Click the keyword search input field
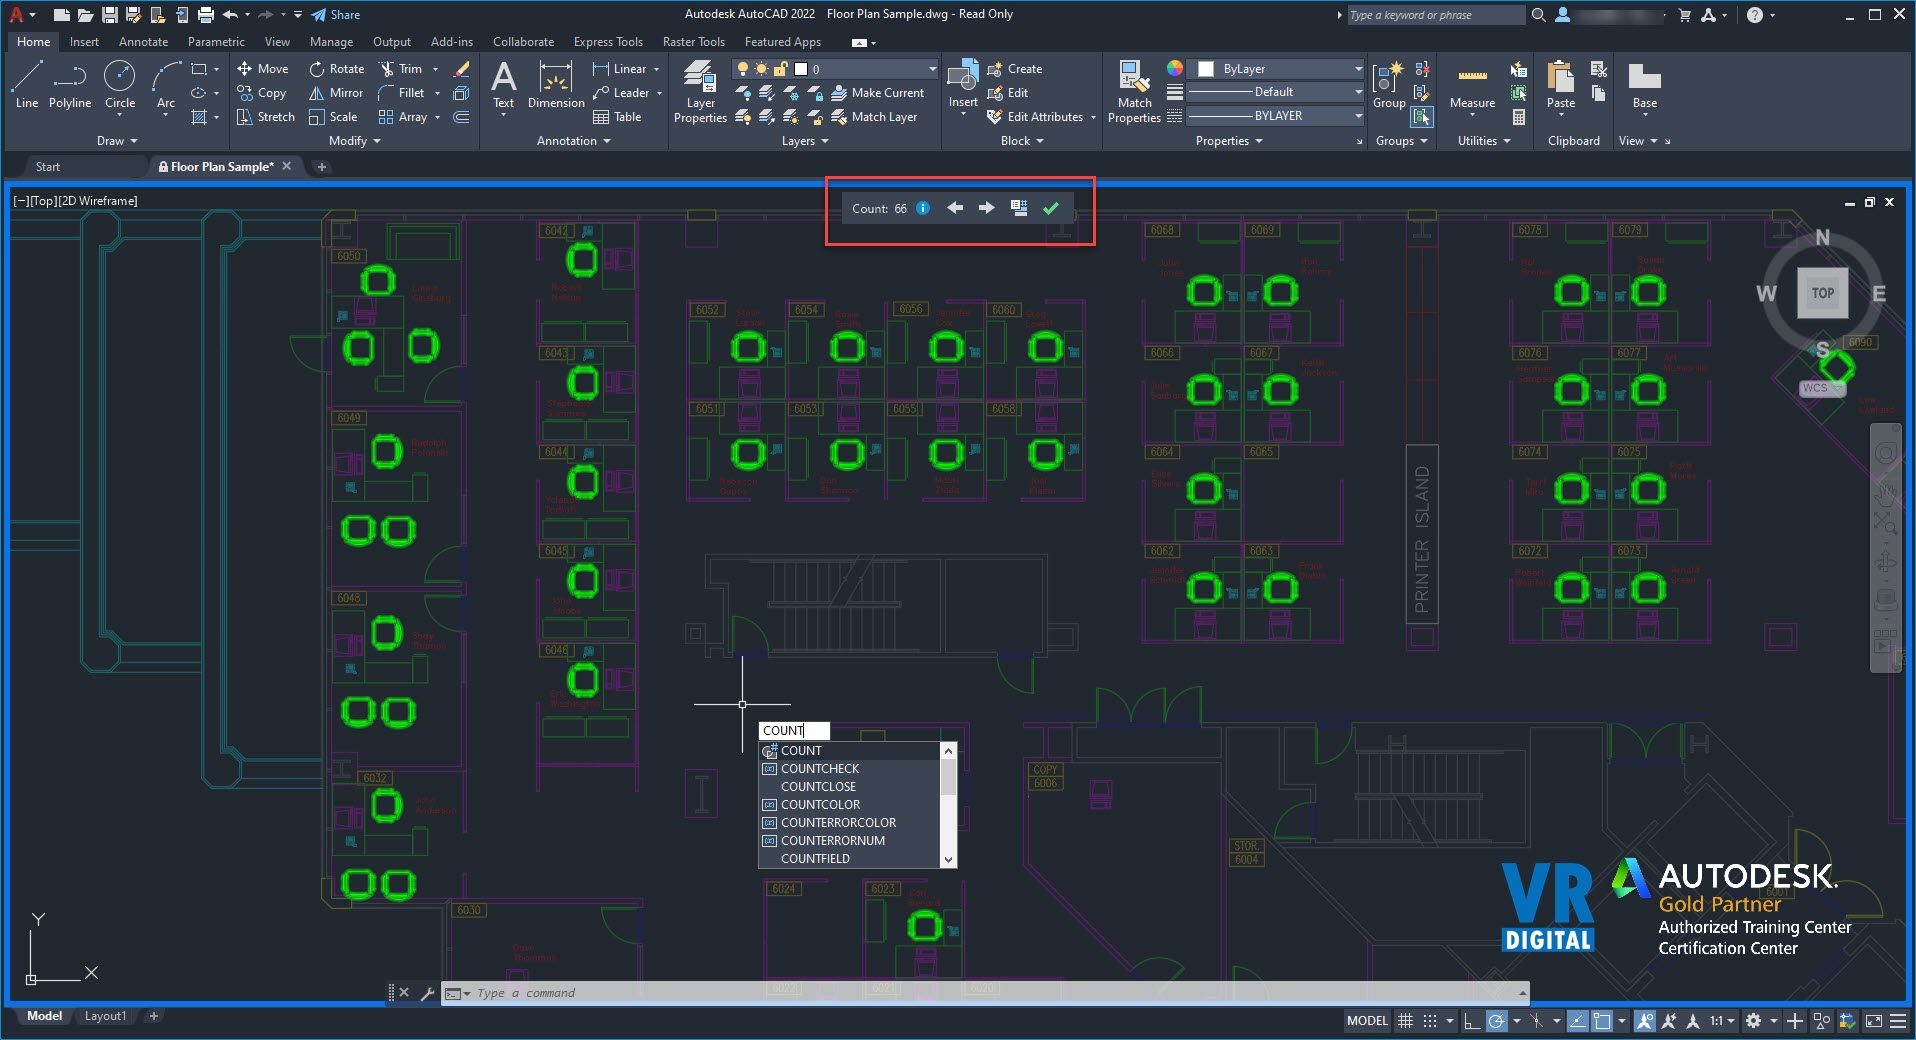The width and height of the screenshot is (1916, 1040). (x=1435, y=15)
